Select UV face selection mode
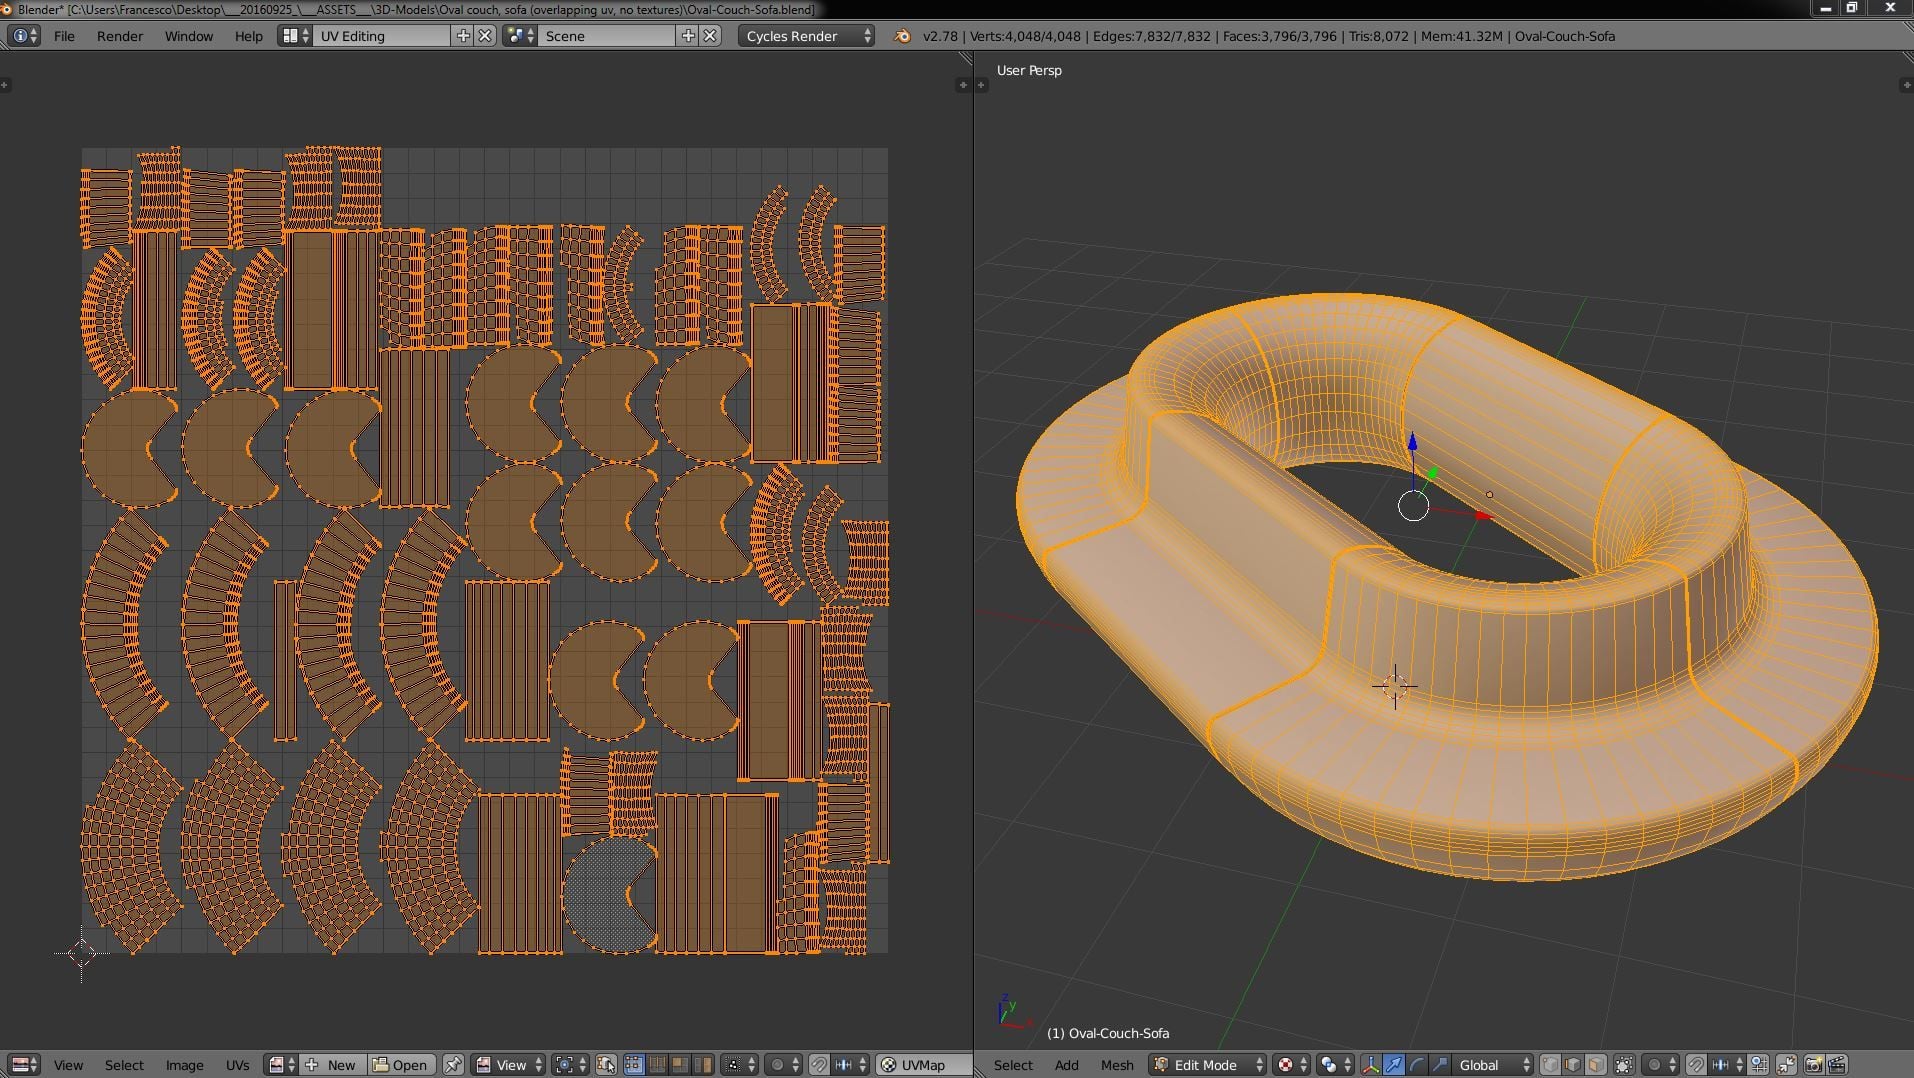Viewport: 1914px width, 1078px height. click(x=680, y=1065)
